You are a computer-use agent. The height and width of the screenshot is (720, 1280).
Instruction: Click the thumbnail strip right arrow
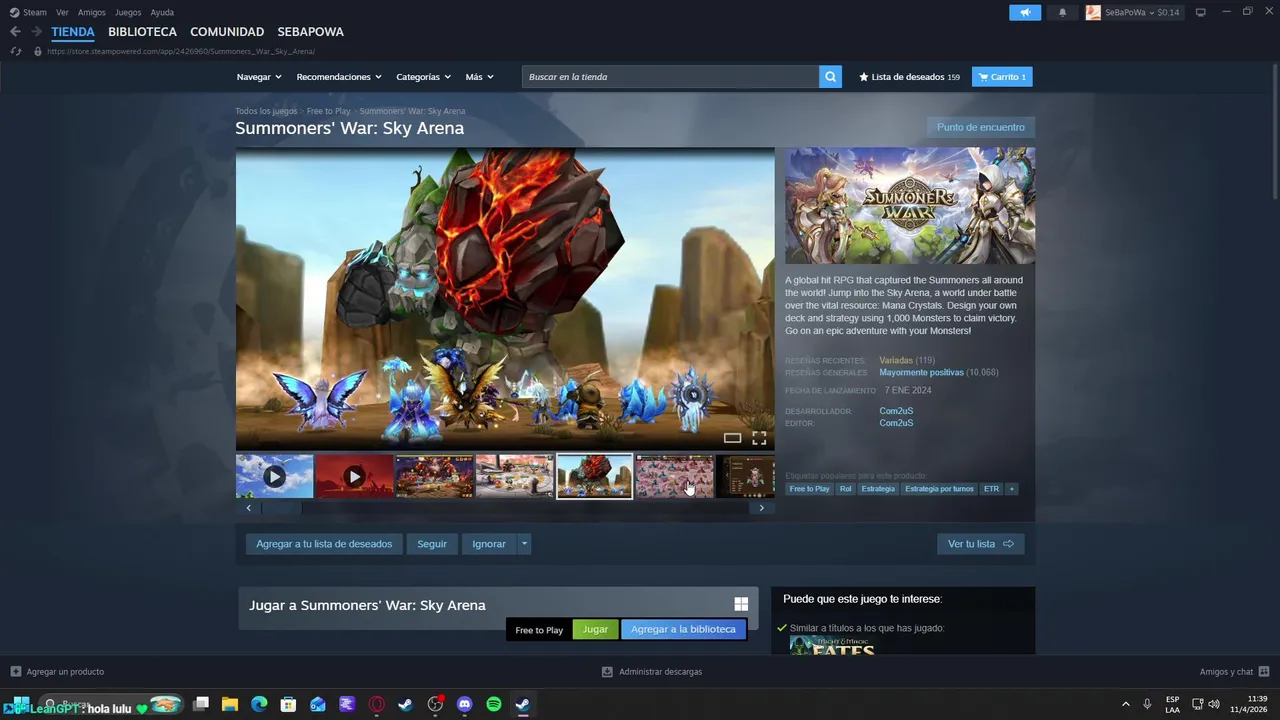click(761, 508)
